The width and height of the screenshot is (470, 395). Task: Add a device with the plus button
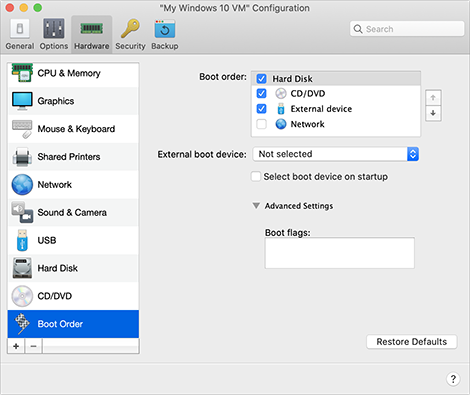point(16,346)
